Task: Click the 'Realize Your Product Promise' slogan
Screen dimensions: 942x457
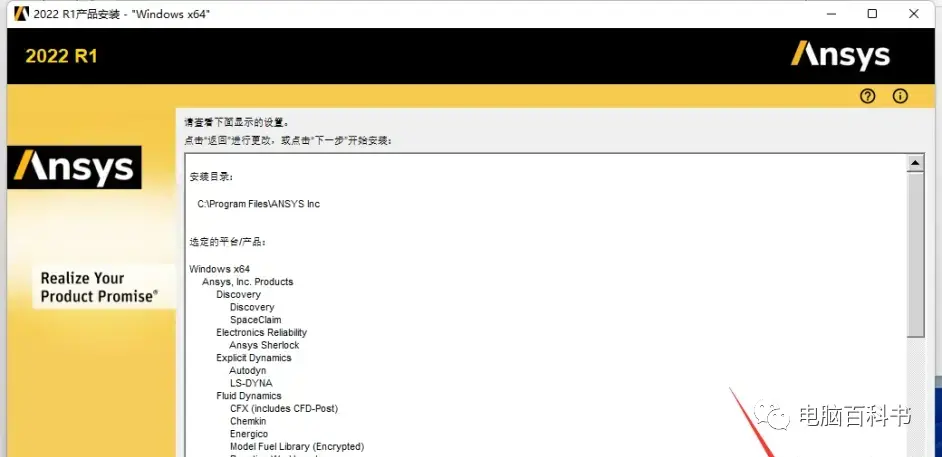Action: (x=99, y=287)
